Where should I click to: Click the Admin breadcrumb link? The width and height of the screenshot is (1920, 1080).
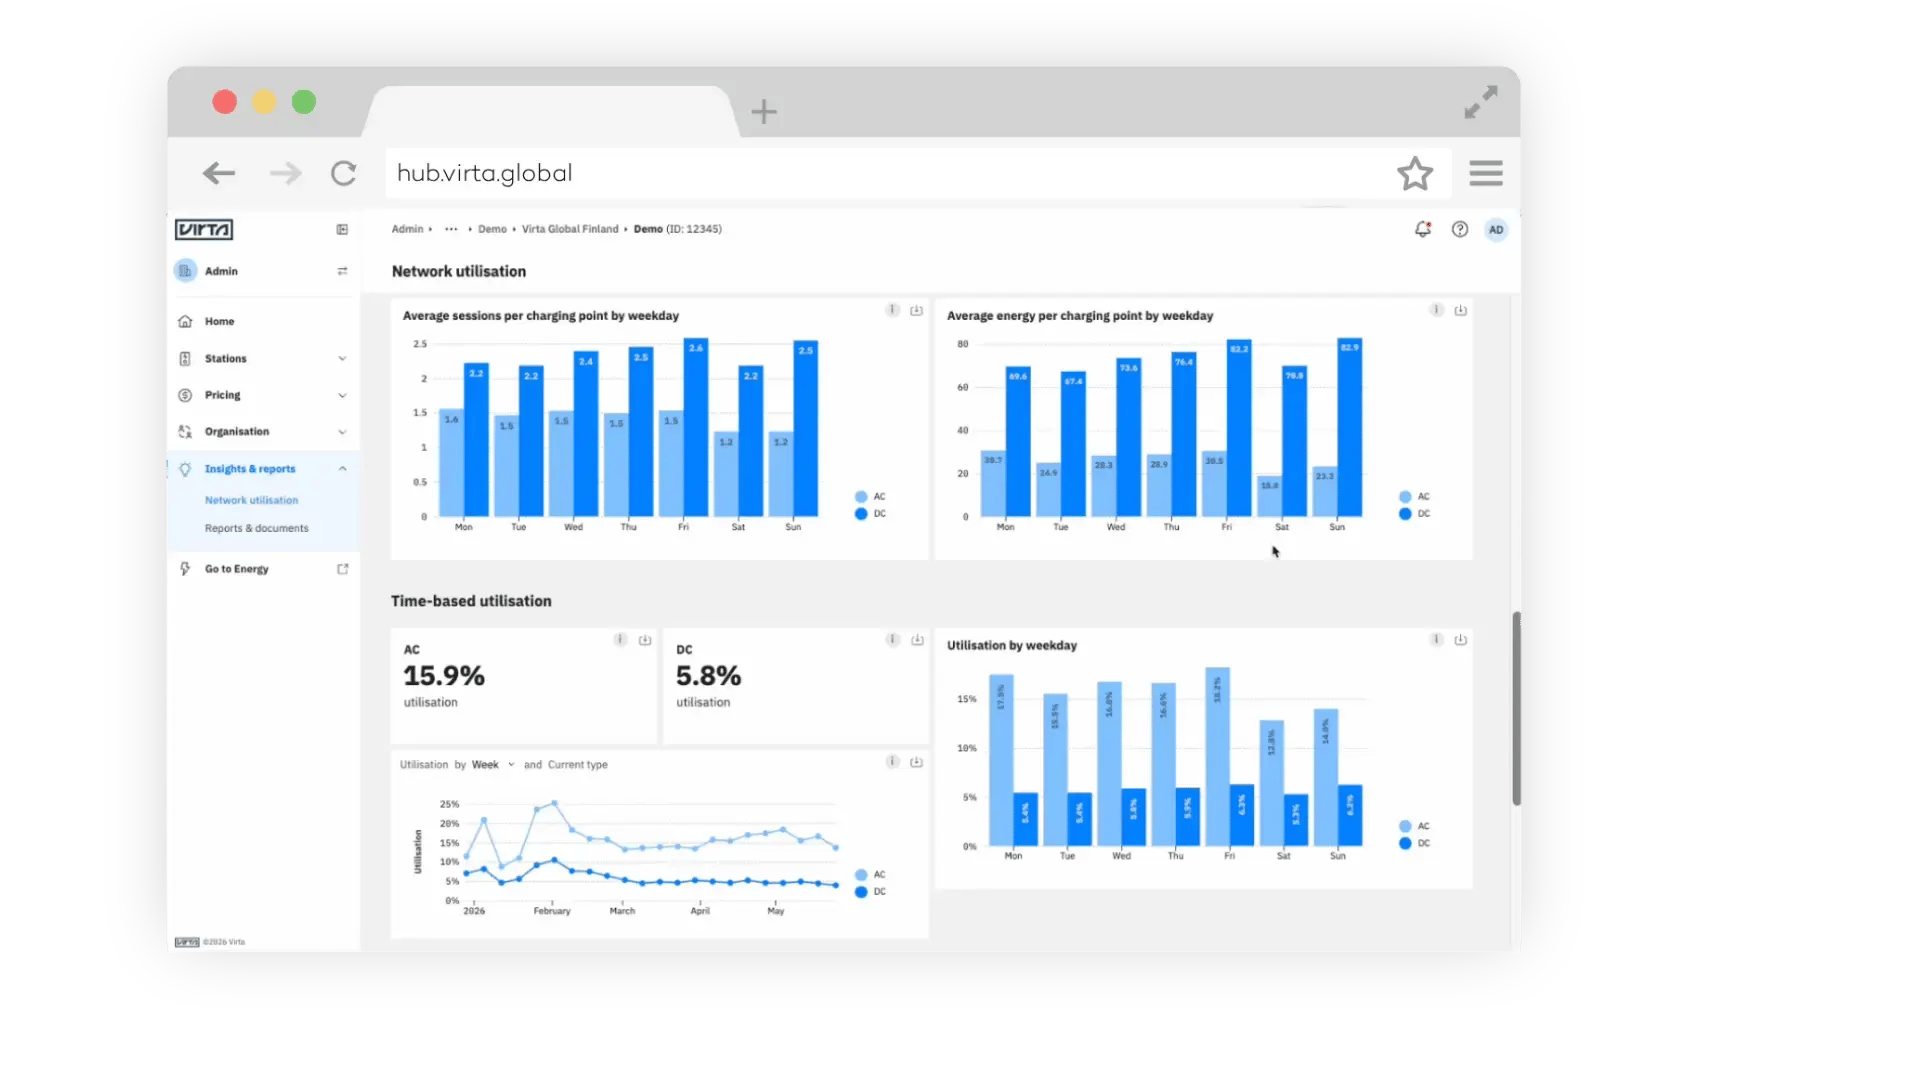(x=407, y=229)
